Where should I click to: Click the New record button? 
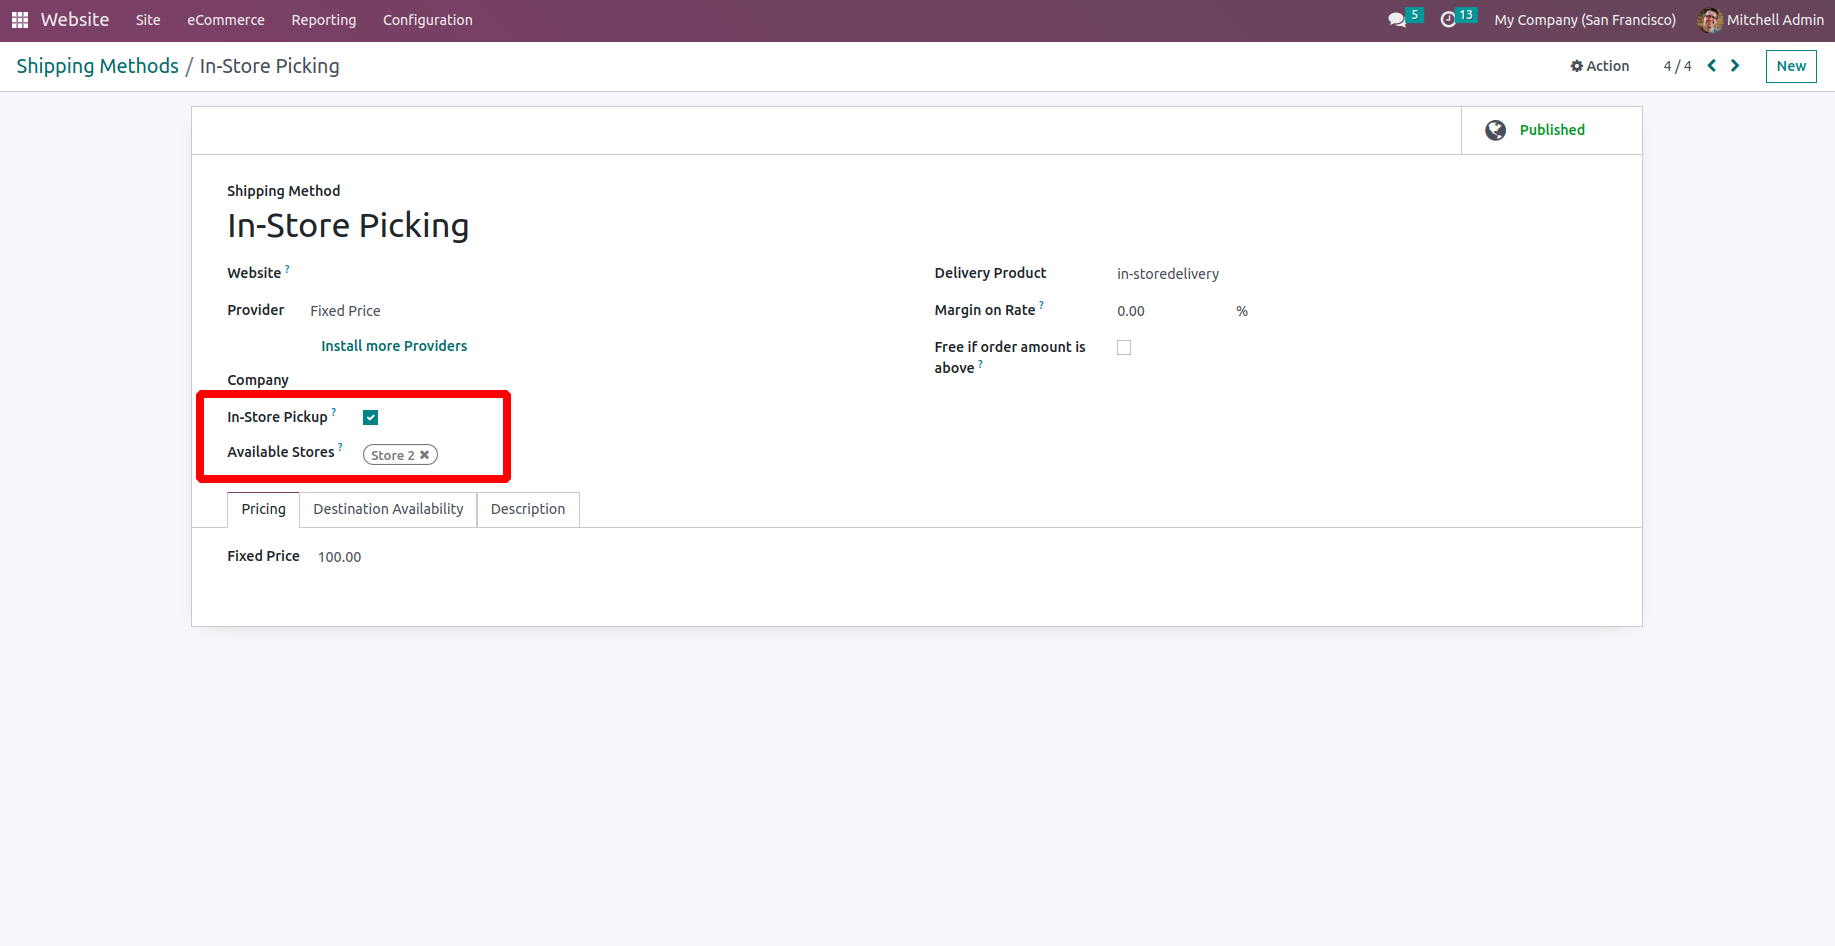pyautogui.click(x=1791, y=66)
